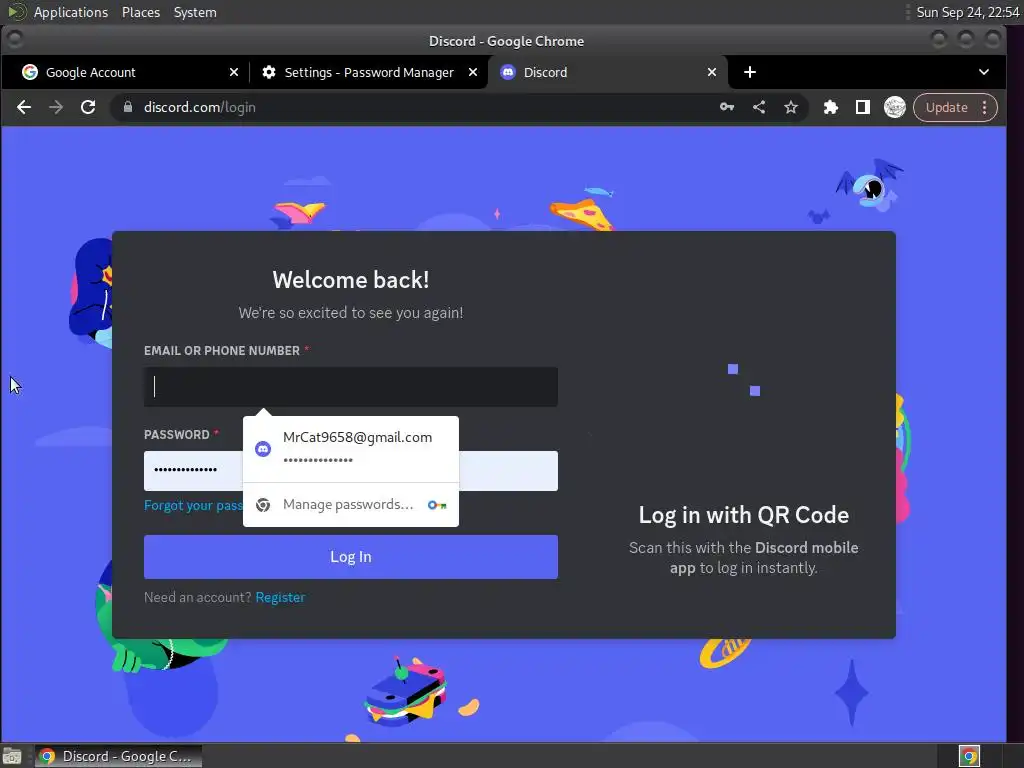The image size is (1024, 768).
Task: Expand the tab search dropdown arrow
Action: click(x=984, y=72)
